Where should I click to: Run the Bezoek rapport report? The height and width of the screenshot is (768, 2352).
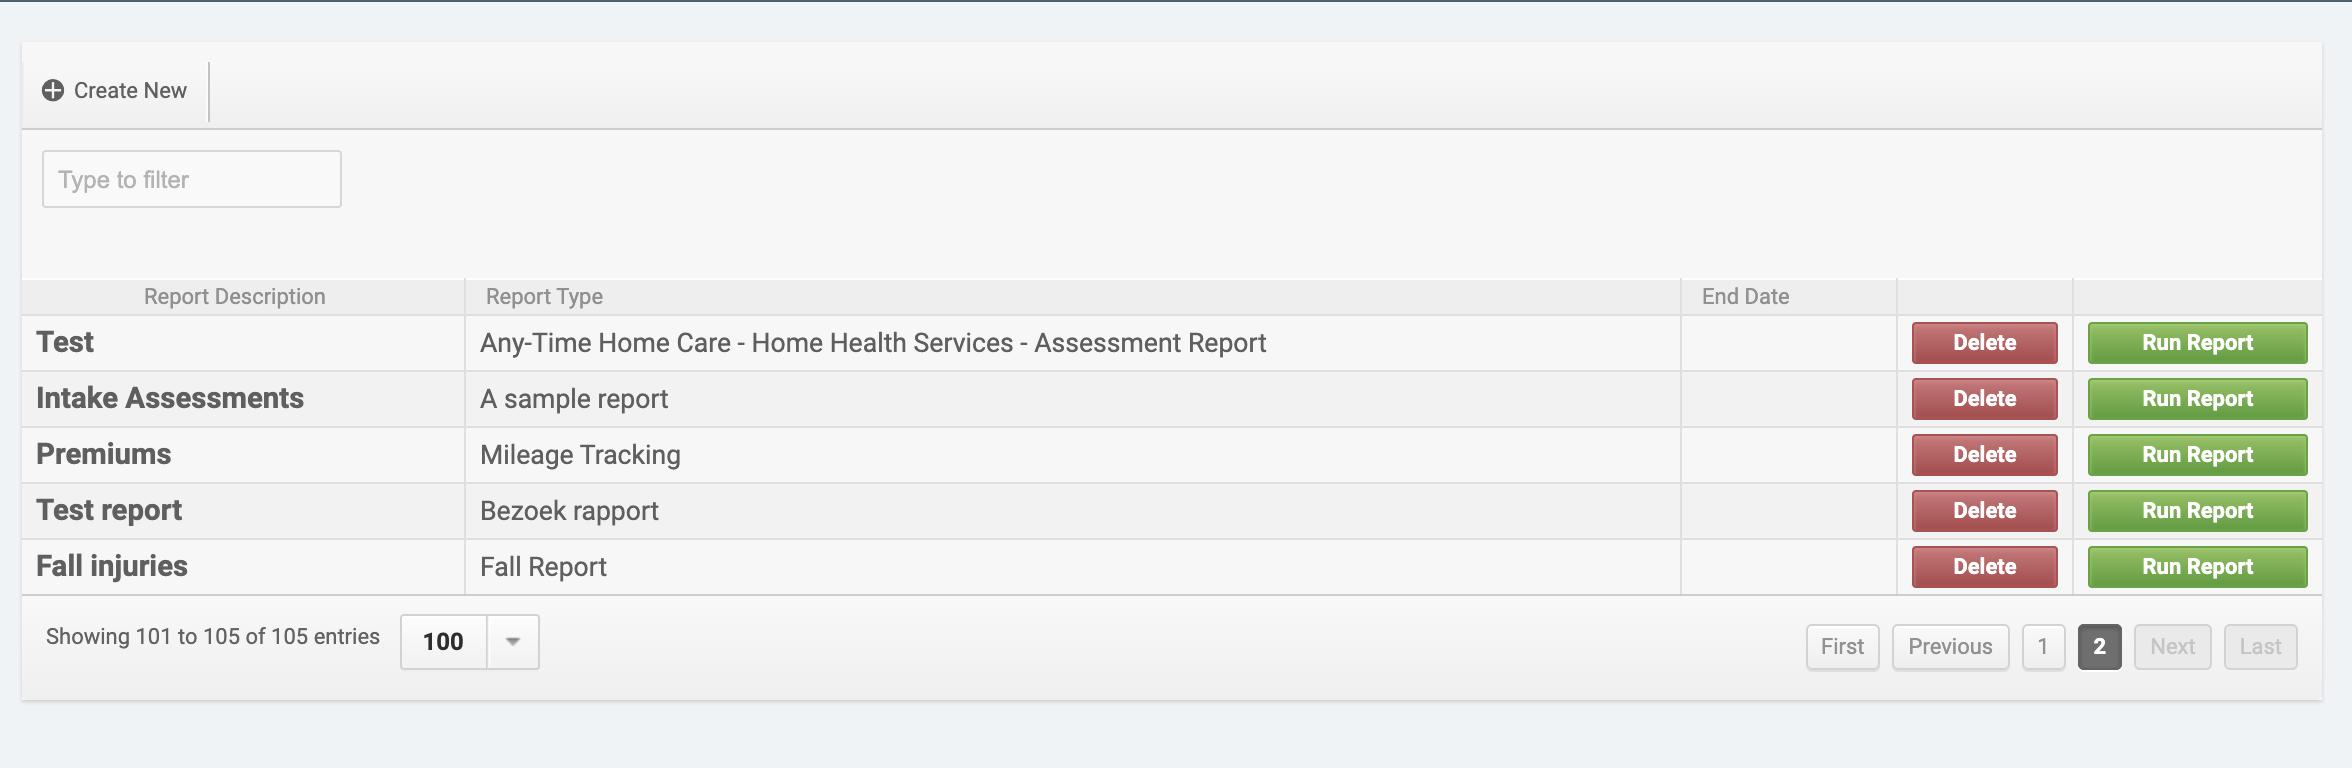coord(2197,511)
